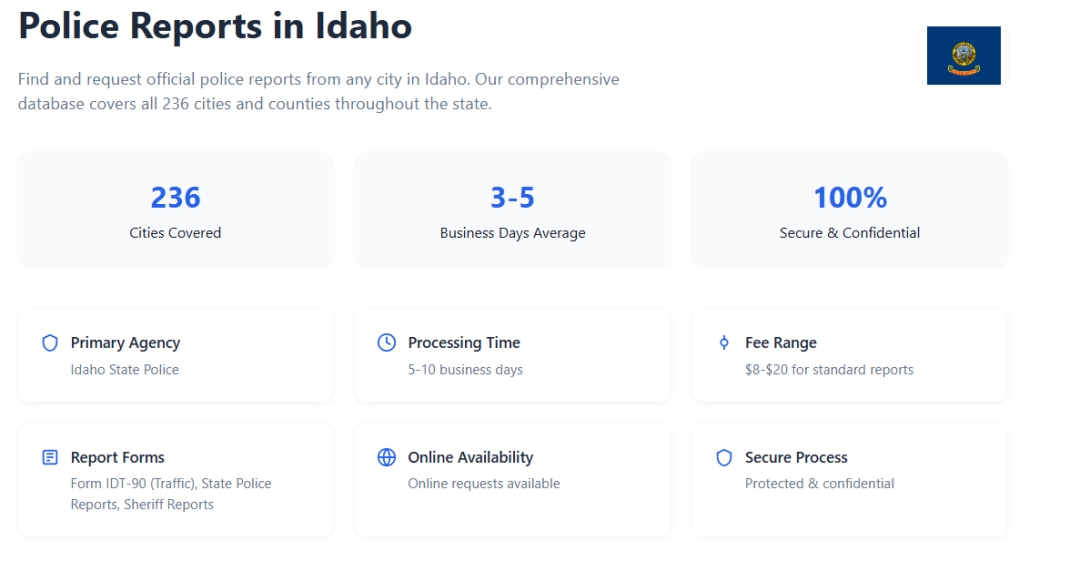This screenshot has width=1080, height=562.
Task: Select the Secure Process heading
Action: point(796,458)
